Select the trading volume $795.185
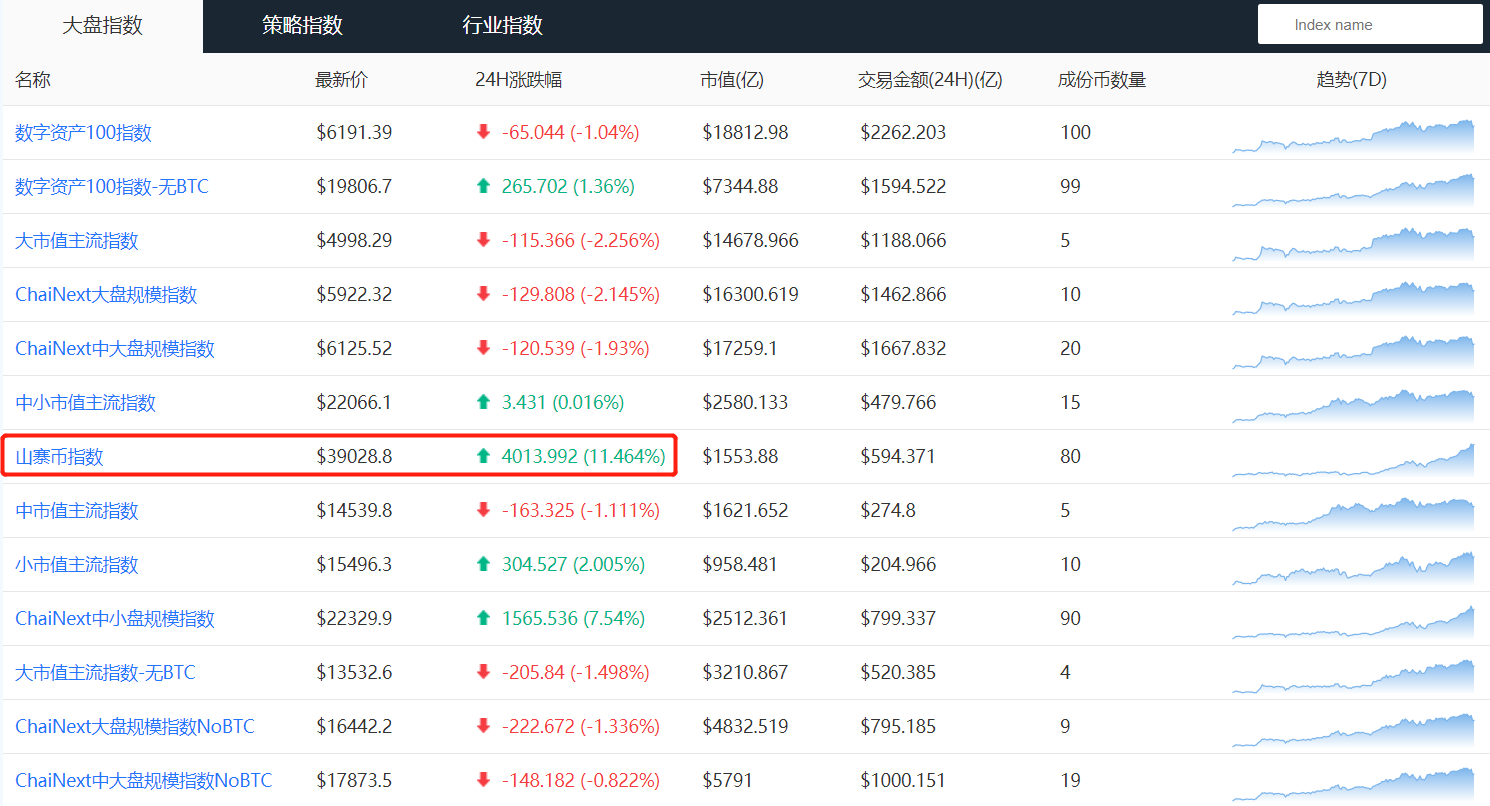Viewport: 1490px width, 806px height. pos(898,726)
